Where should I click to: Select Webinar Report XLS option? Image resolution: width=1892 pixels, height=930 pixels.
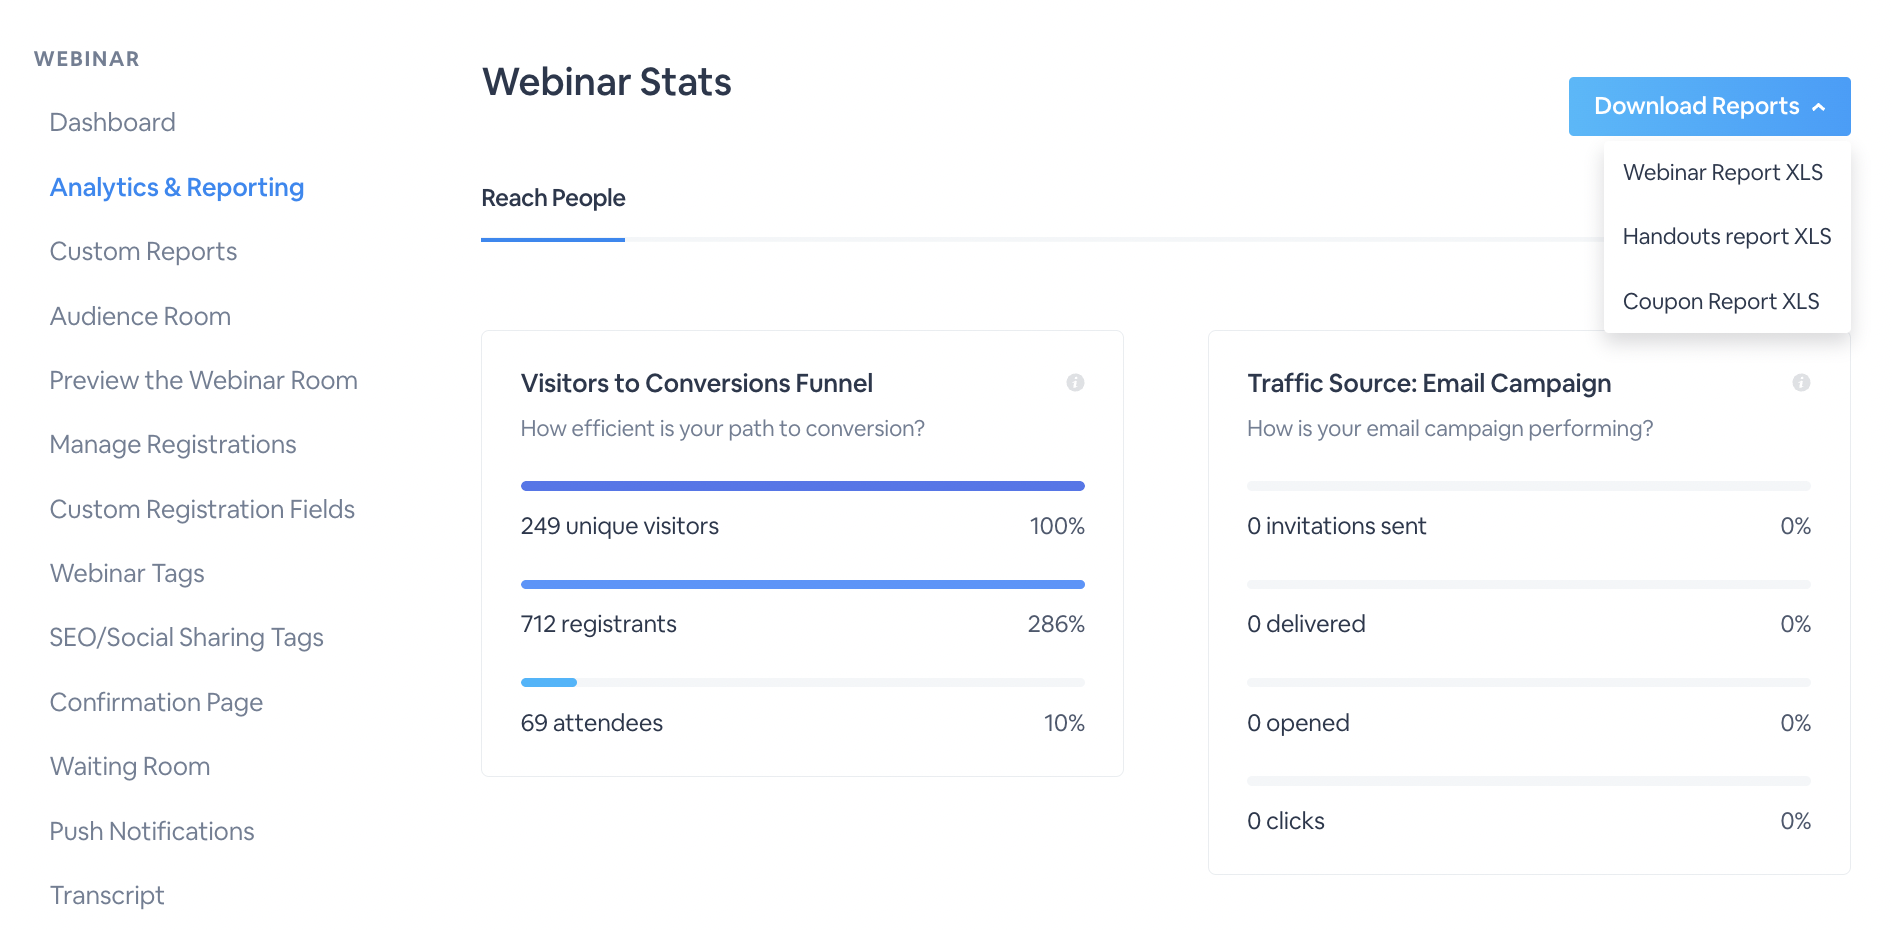(x=1722, y=172)
